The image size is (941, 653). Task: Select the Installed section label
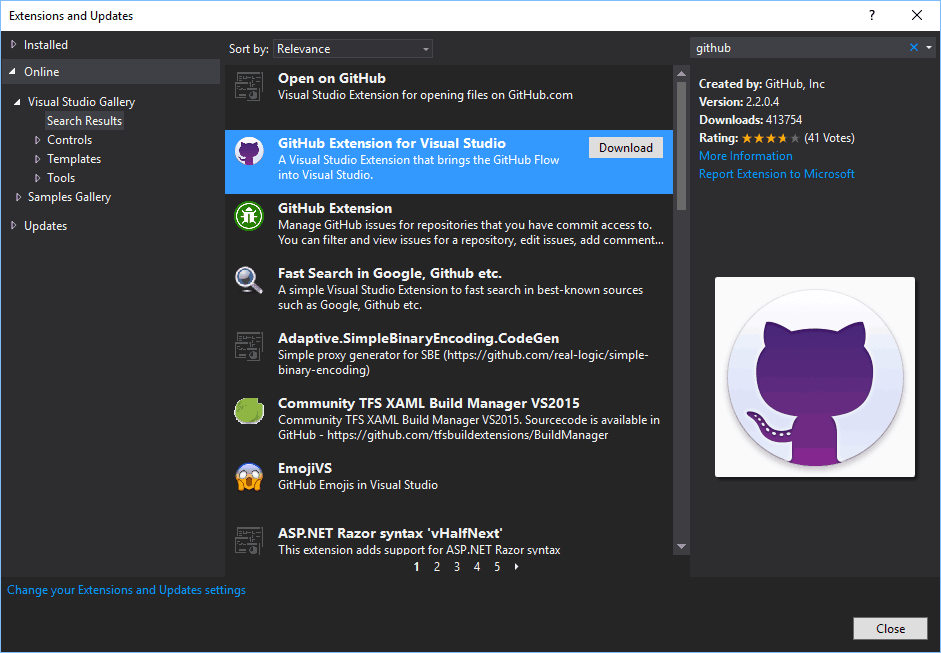[46, 44]
